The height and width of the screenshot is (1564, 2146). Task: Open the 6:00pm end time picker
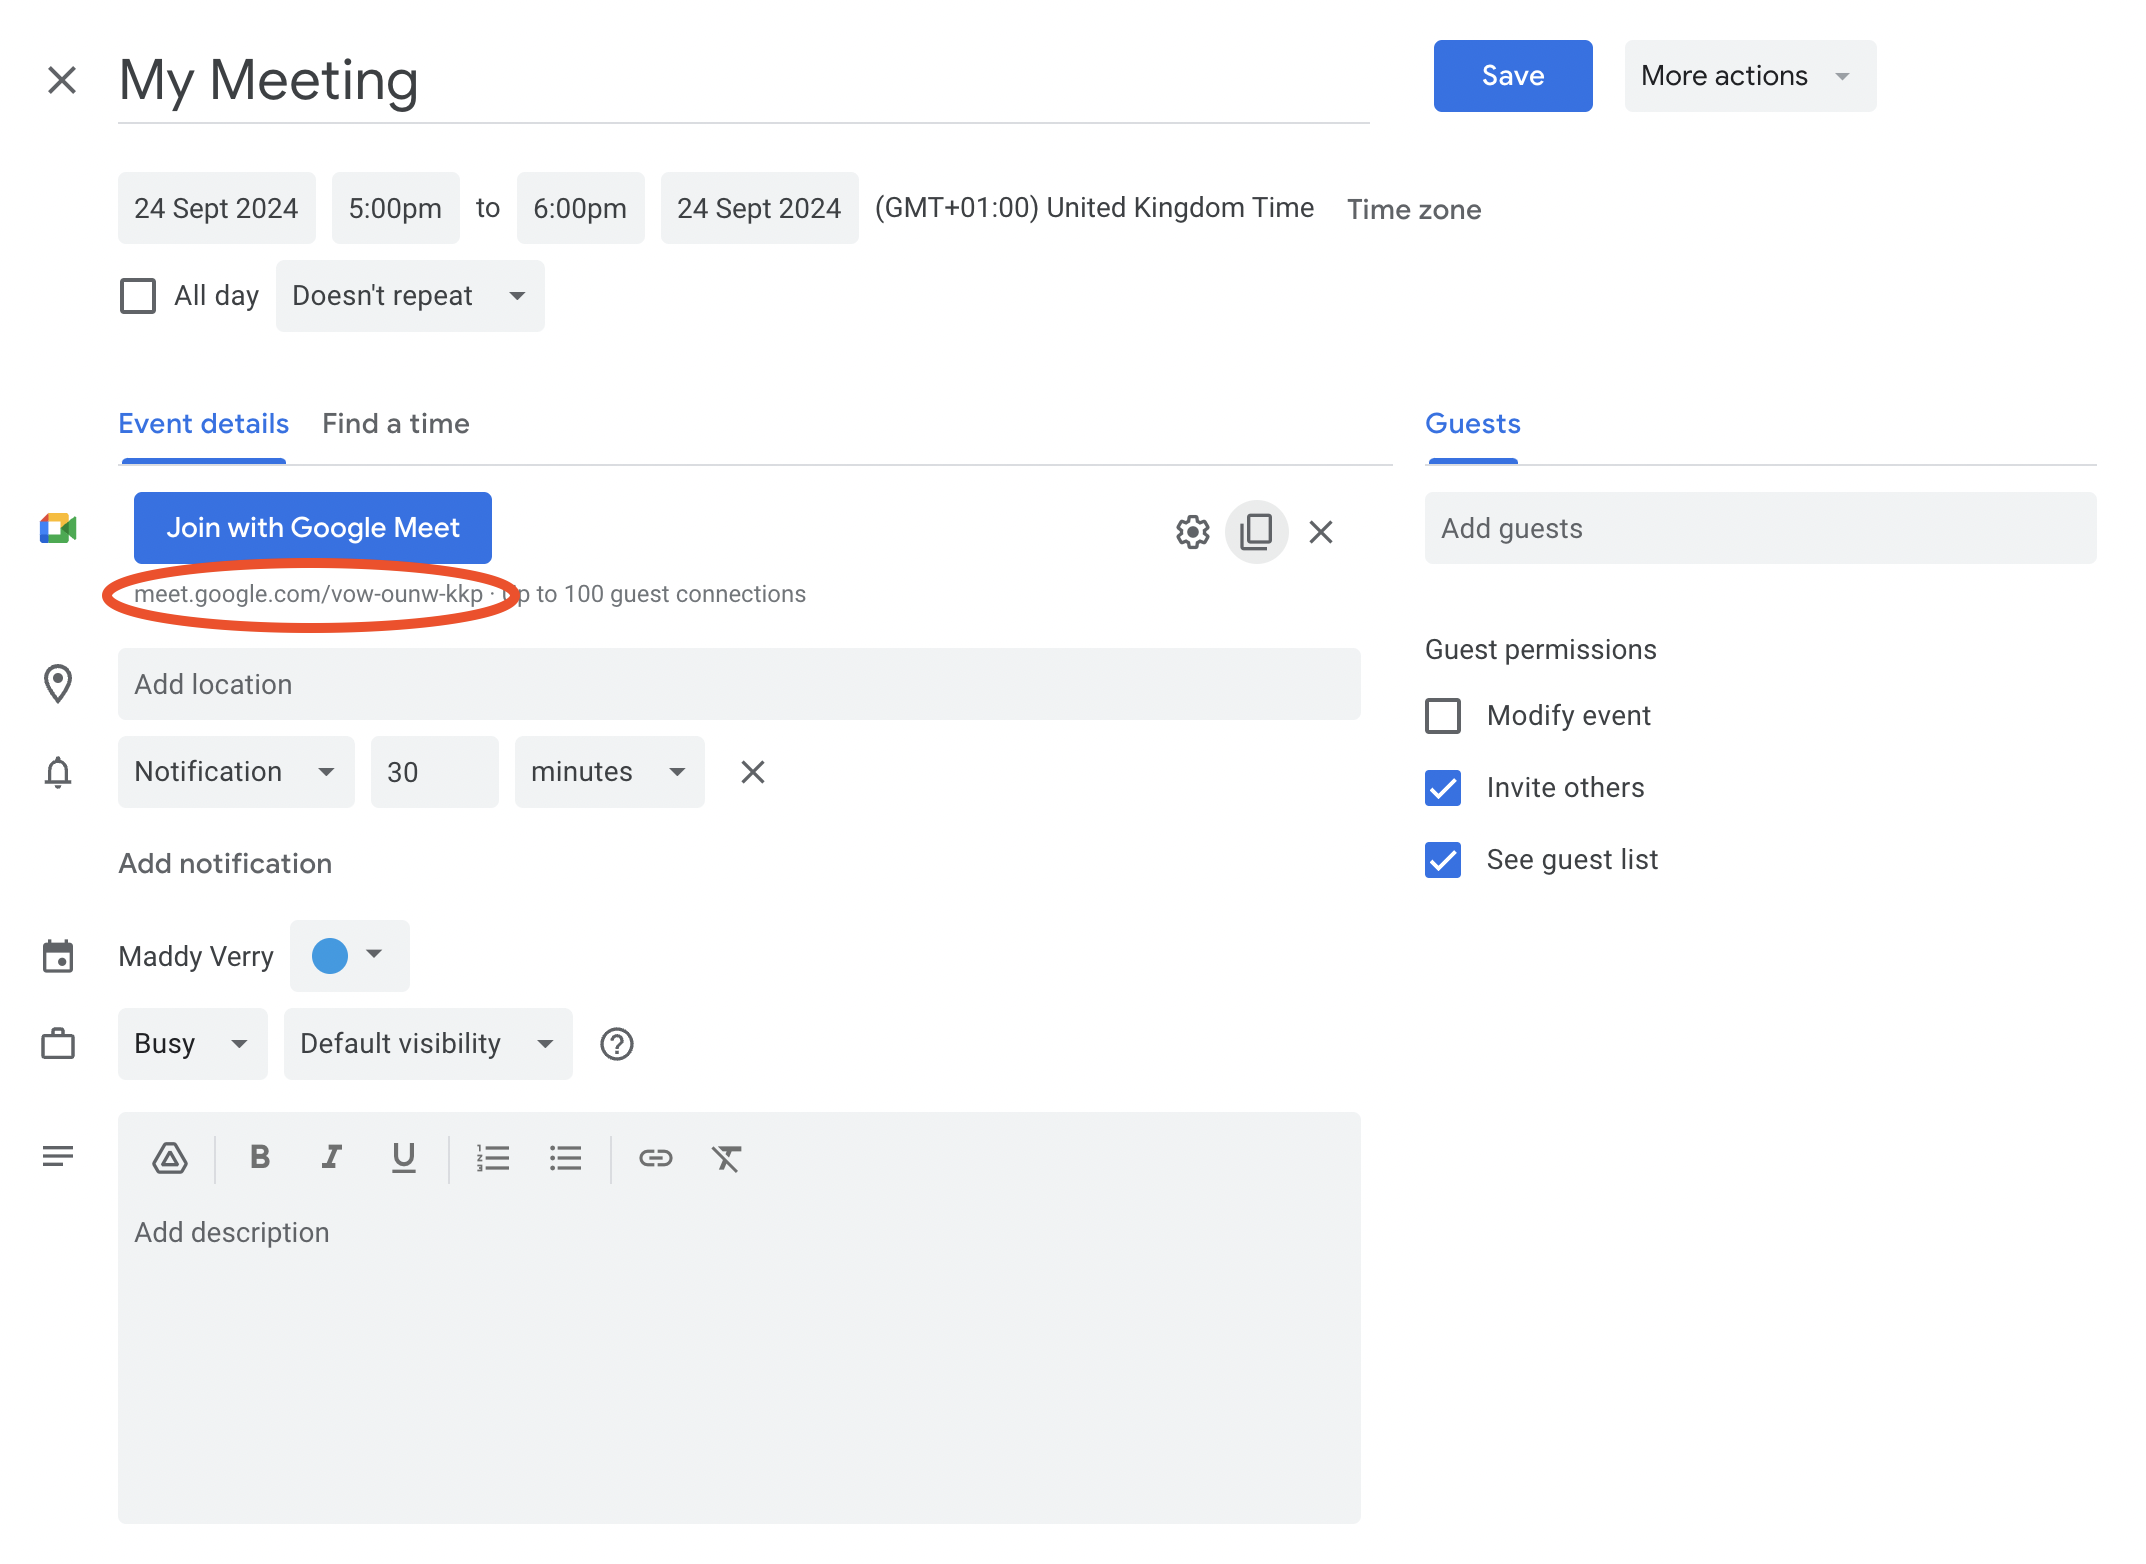click(x=581, y=208)
